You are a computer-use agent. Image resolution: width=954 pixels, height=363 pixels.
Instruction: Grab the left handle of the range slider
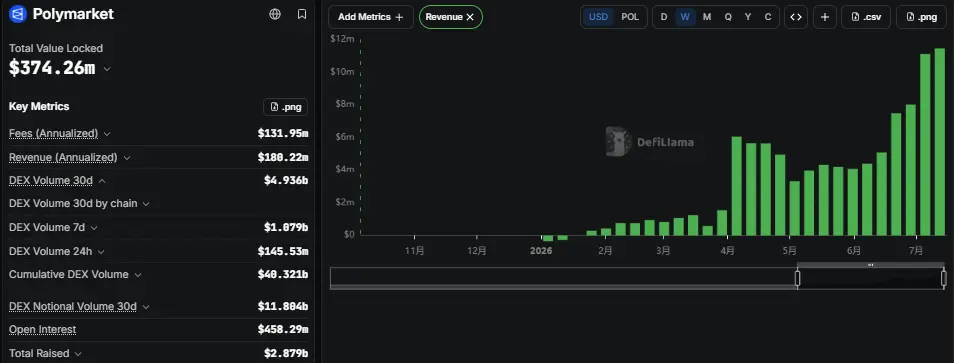(x=798, y=278)
